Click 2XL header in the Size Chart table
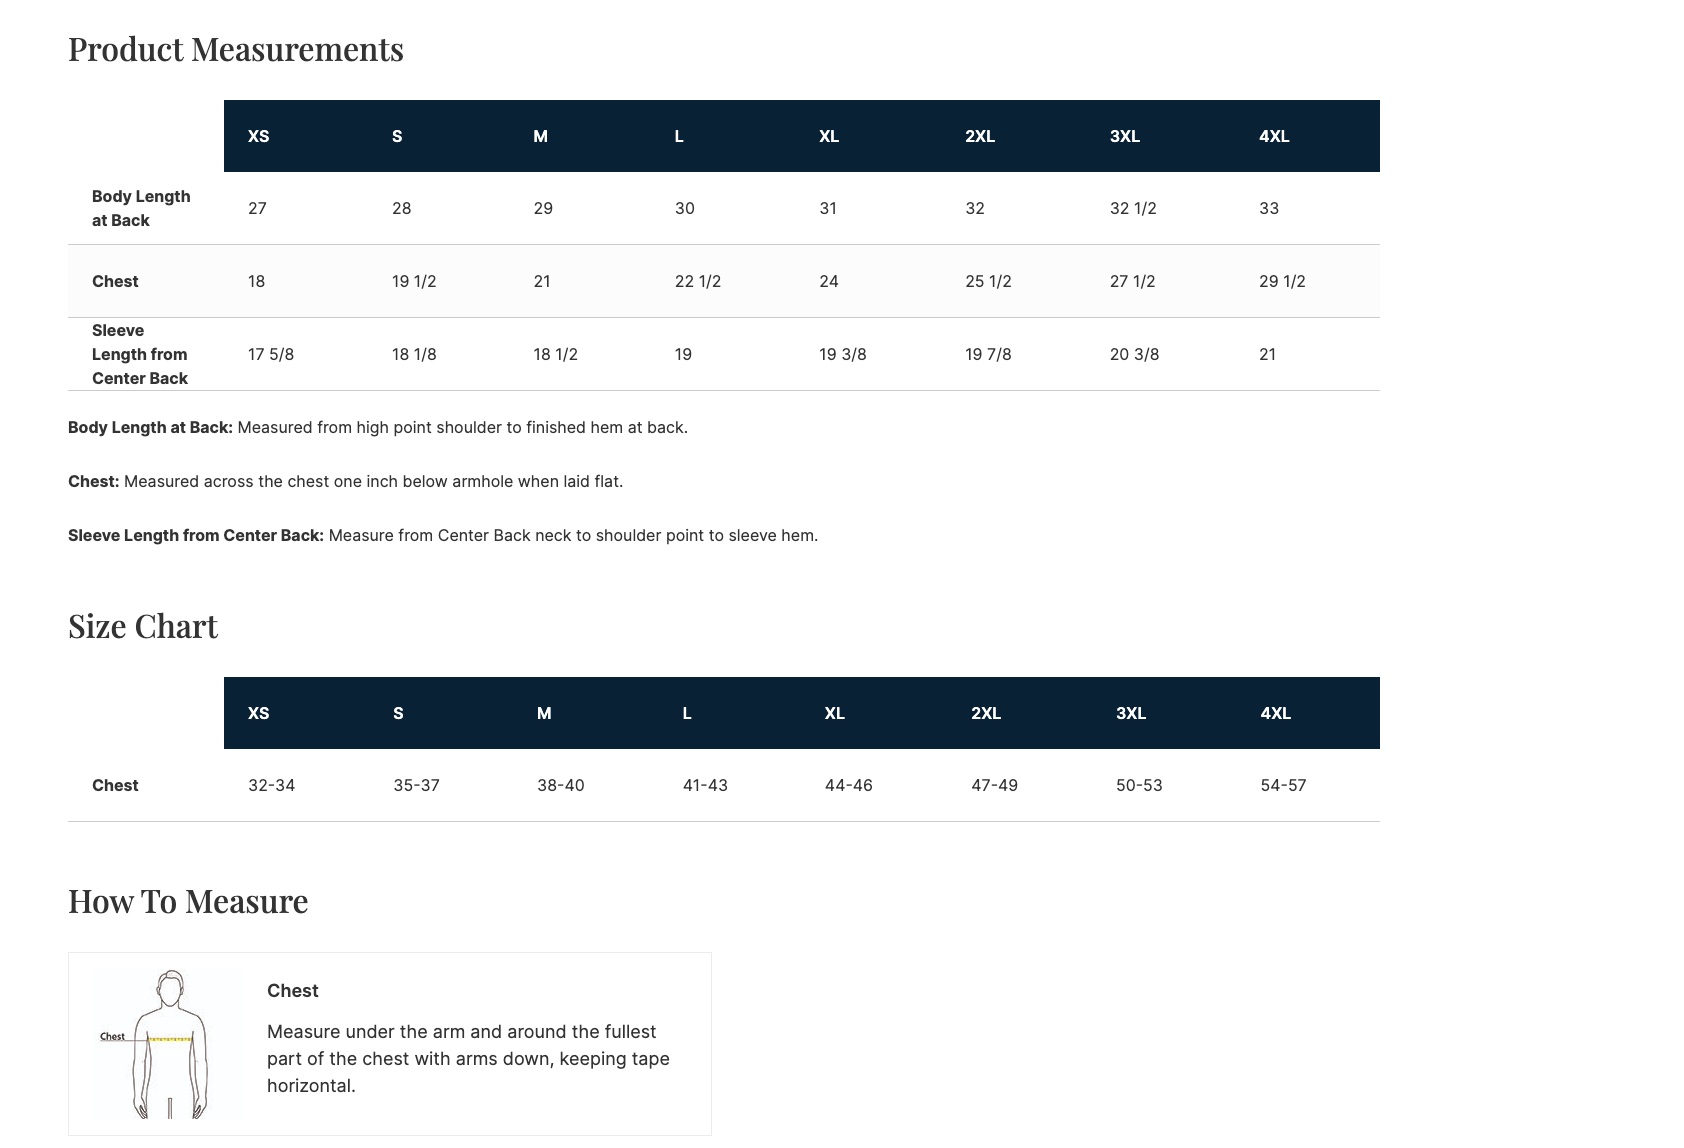Image resolution: width=1684 pixels, height=1148 pixels. (986, 713)
